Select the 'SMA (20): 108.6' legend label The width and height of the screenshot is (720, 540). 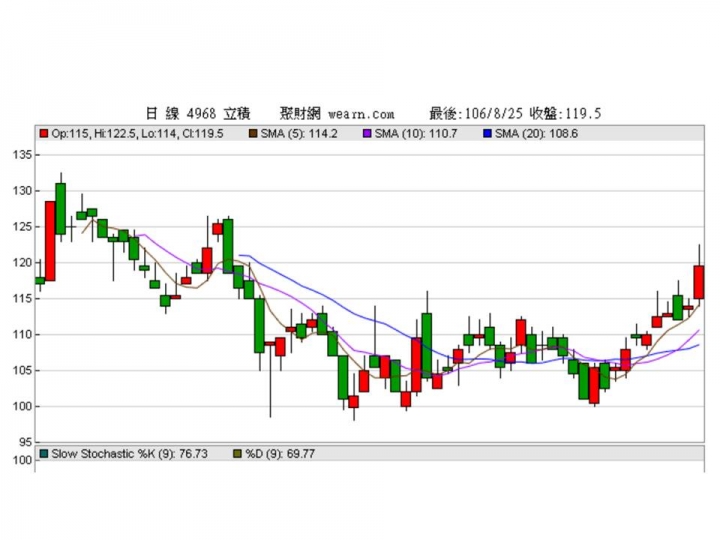(x=536, y=134)
